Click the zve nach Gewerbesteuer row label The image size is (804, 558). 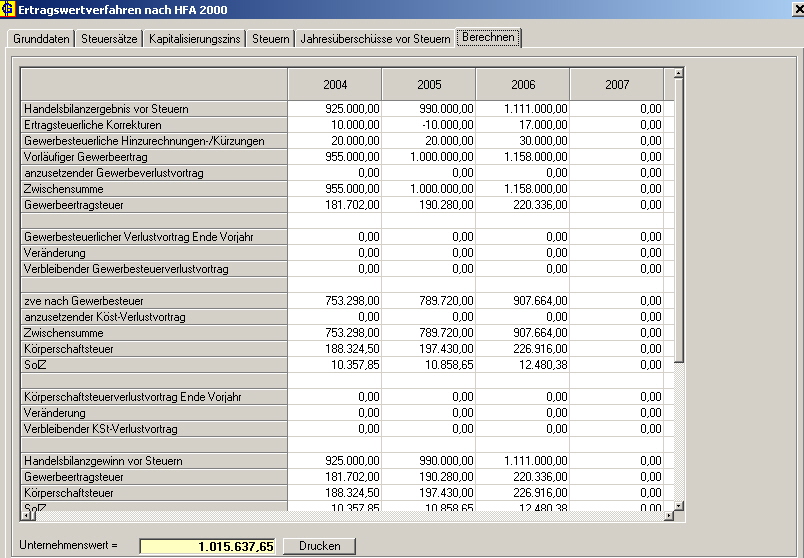click(x=154, y=301)
